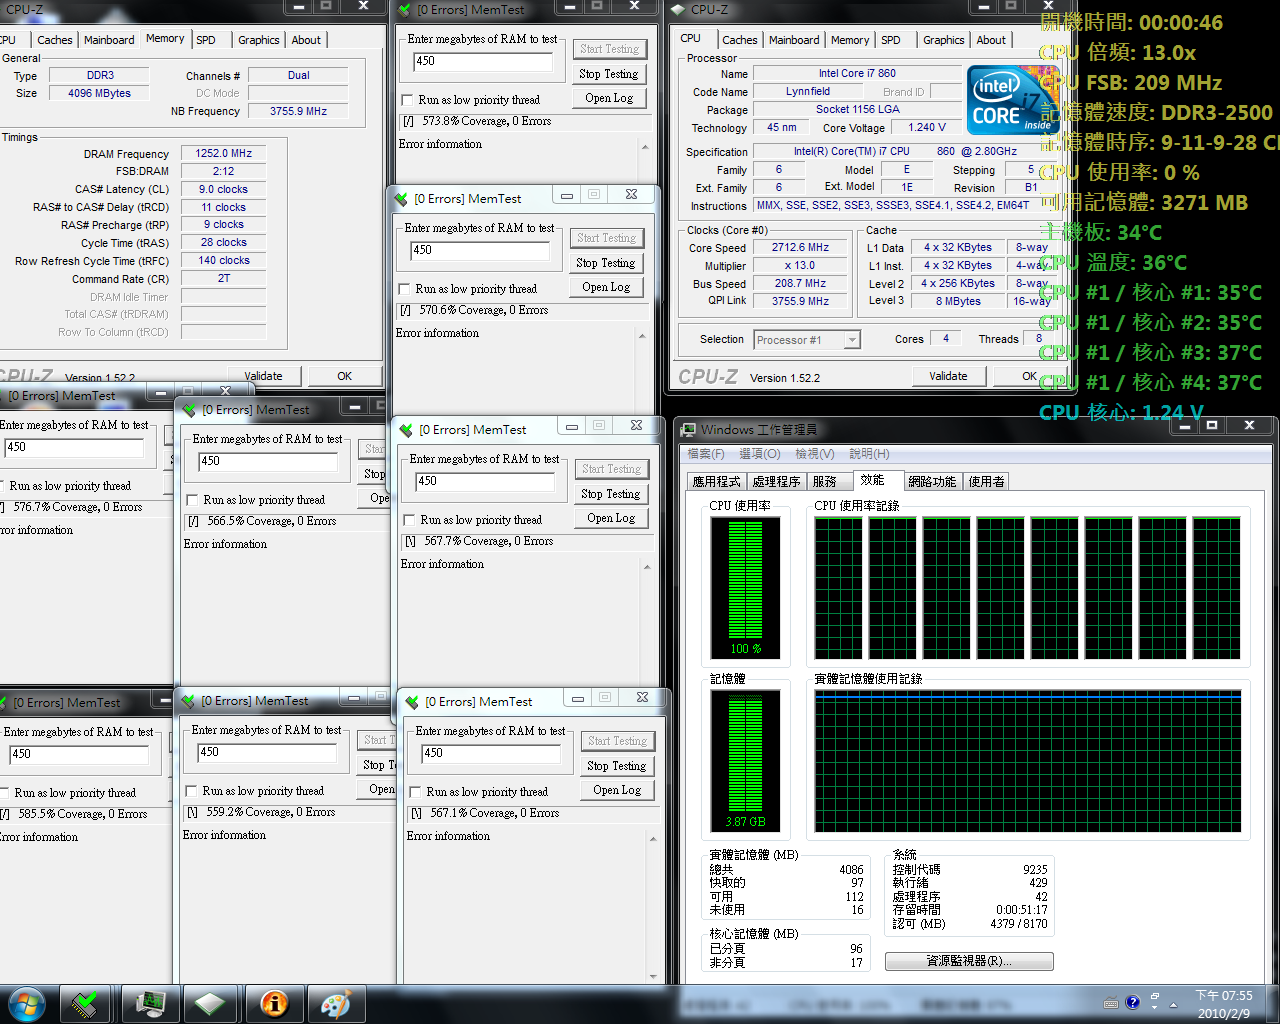Click NB Frequency value 3755.9 MHz

[x=298, y=111]
